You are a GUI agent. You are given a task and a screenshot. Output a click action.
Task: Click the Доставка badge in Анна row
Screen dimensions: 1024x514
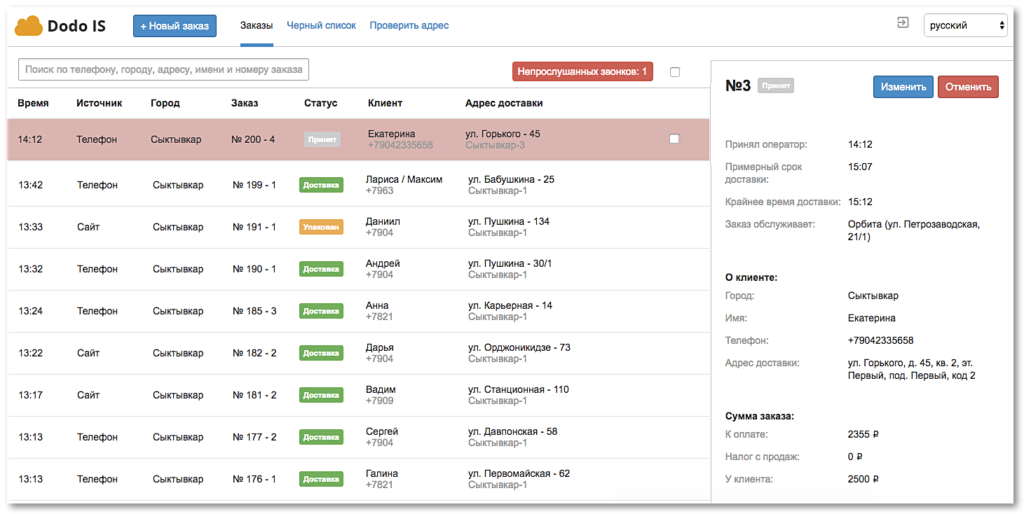[x=321, y=311]
